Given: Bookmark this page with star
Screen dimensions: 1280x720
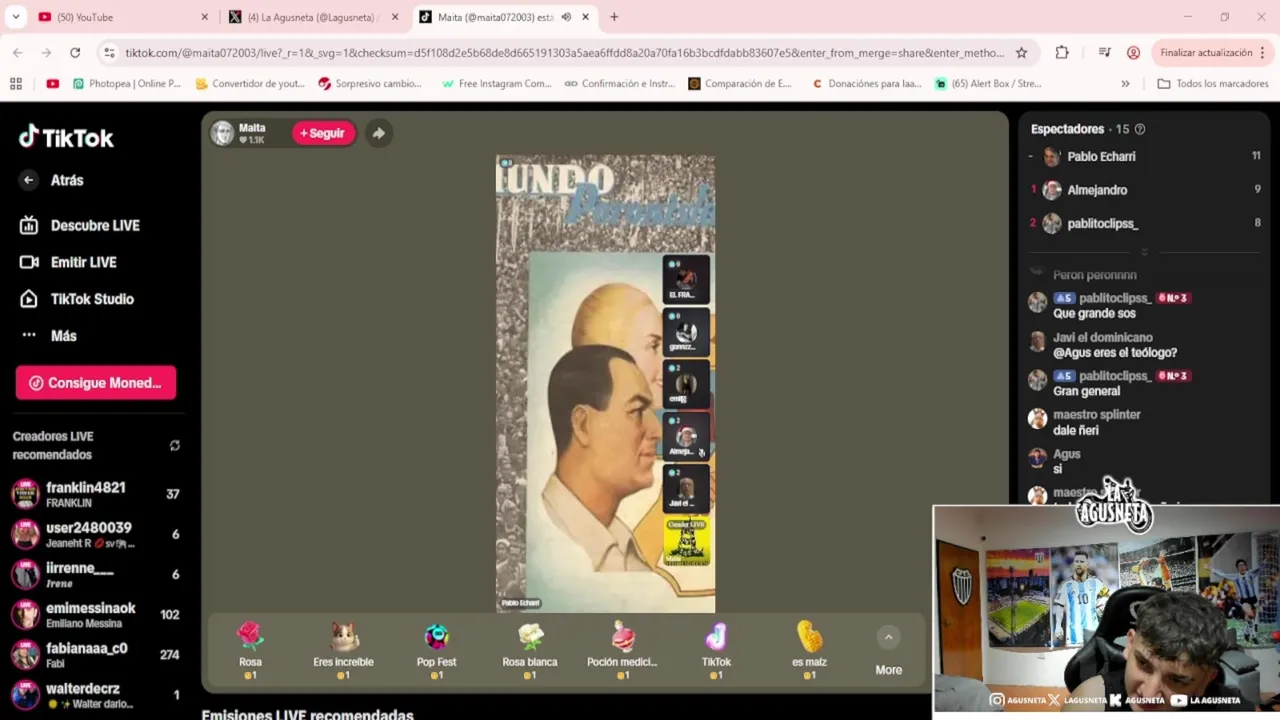Looking at the screenshot, I should [x=1021, y=53].
